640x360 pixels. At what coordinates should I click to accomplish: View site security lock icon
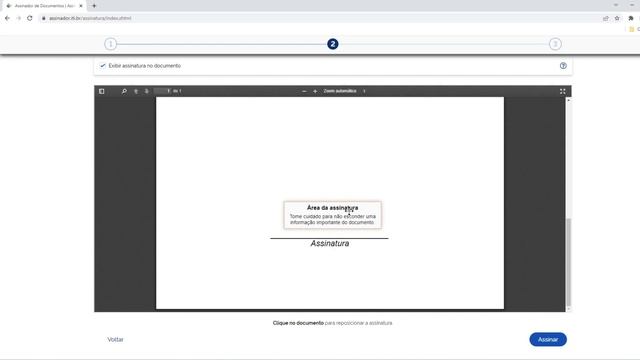tap(44, 18)
